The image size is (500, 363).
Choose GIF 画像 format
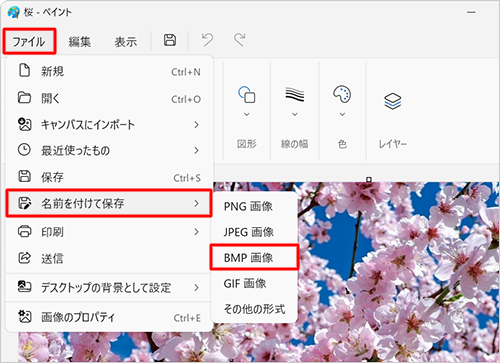pyautogui.click(x=254, y=283)
